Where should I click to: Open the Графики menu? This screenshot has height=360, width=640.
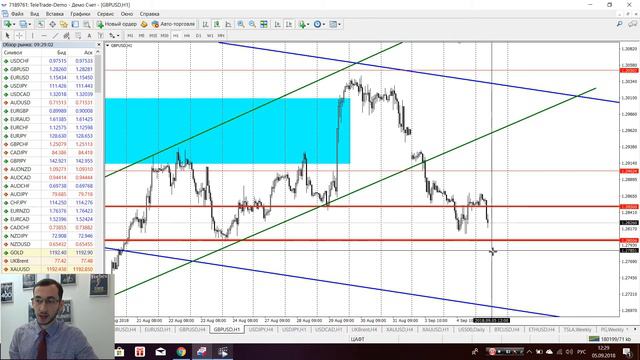click(x=80, y=14)
